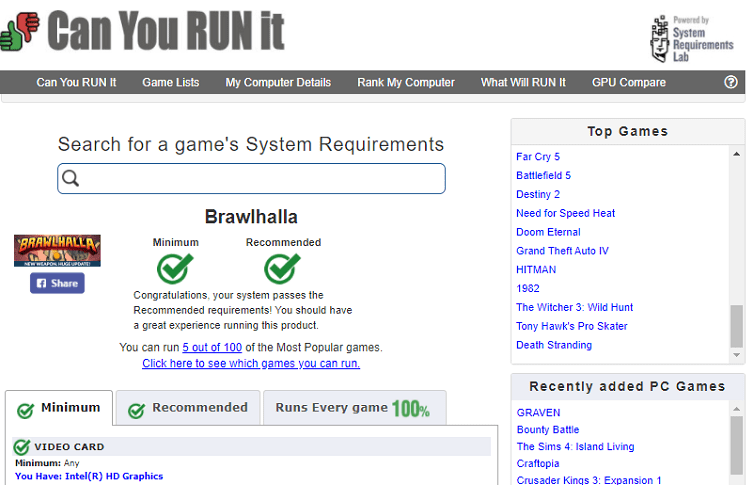Viewport: 749px width, 485px height.
Task: Open Need for Speed Heat link
Action: tap(566, 213)
